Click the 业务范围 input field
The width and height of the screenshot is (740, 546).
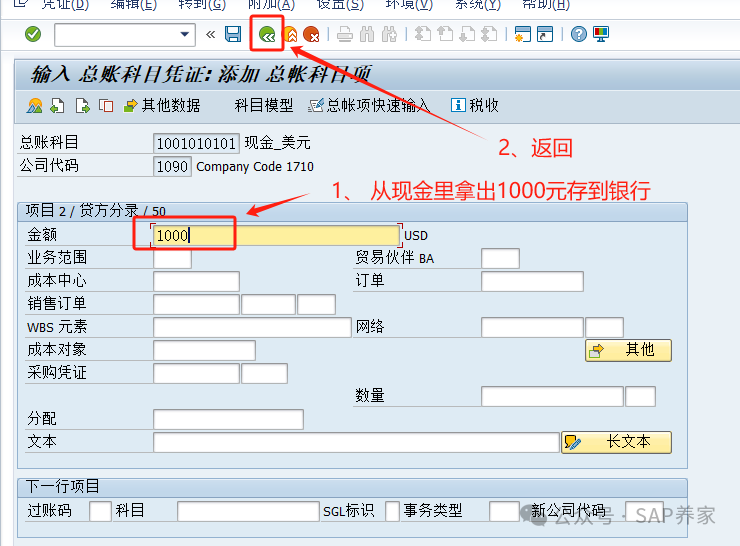[x=172, y=258]
